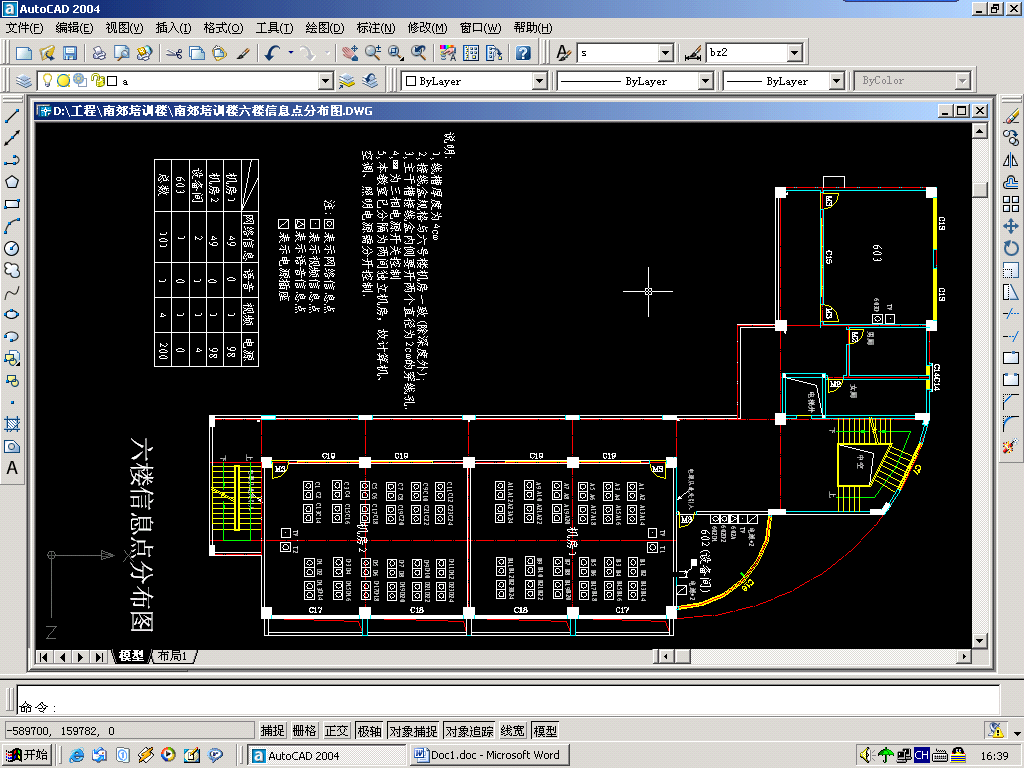This screenshot has width=1024, height=768.
Task: Select the Erase tool in modify toolbar
Action: (1010, 116)
